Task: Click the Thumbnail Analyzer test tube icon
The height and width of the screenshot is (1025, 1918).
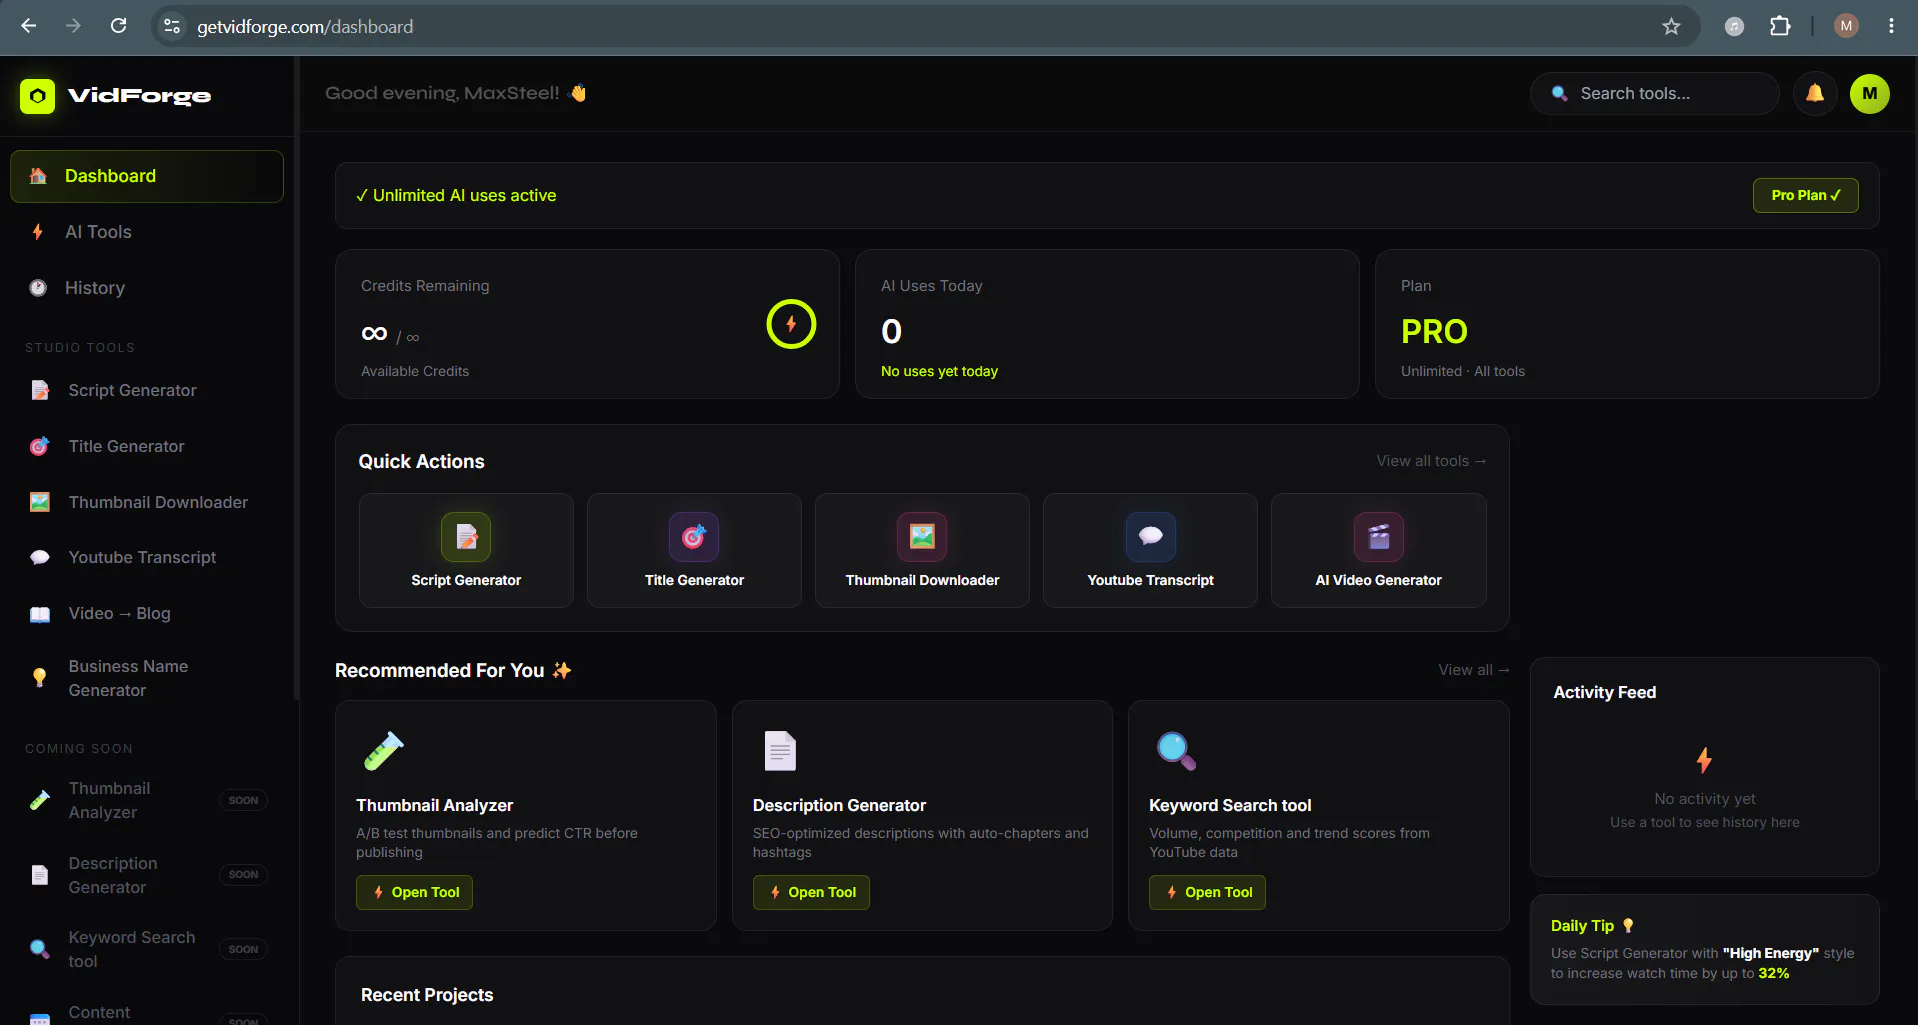Action: coord(383,751)
